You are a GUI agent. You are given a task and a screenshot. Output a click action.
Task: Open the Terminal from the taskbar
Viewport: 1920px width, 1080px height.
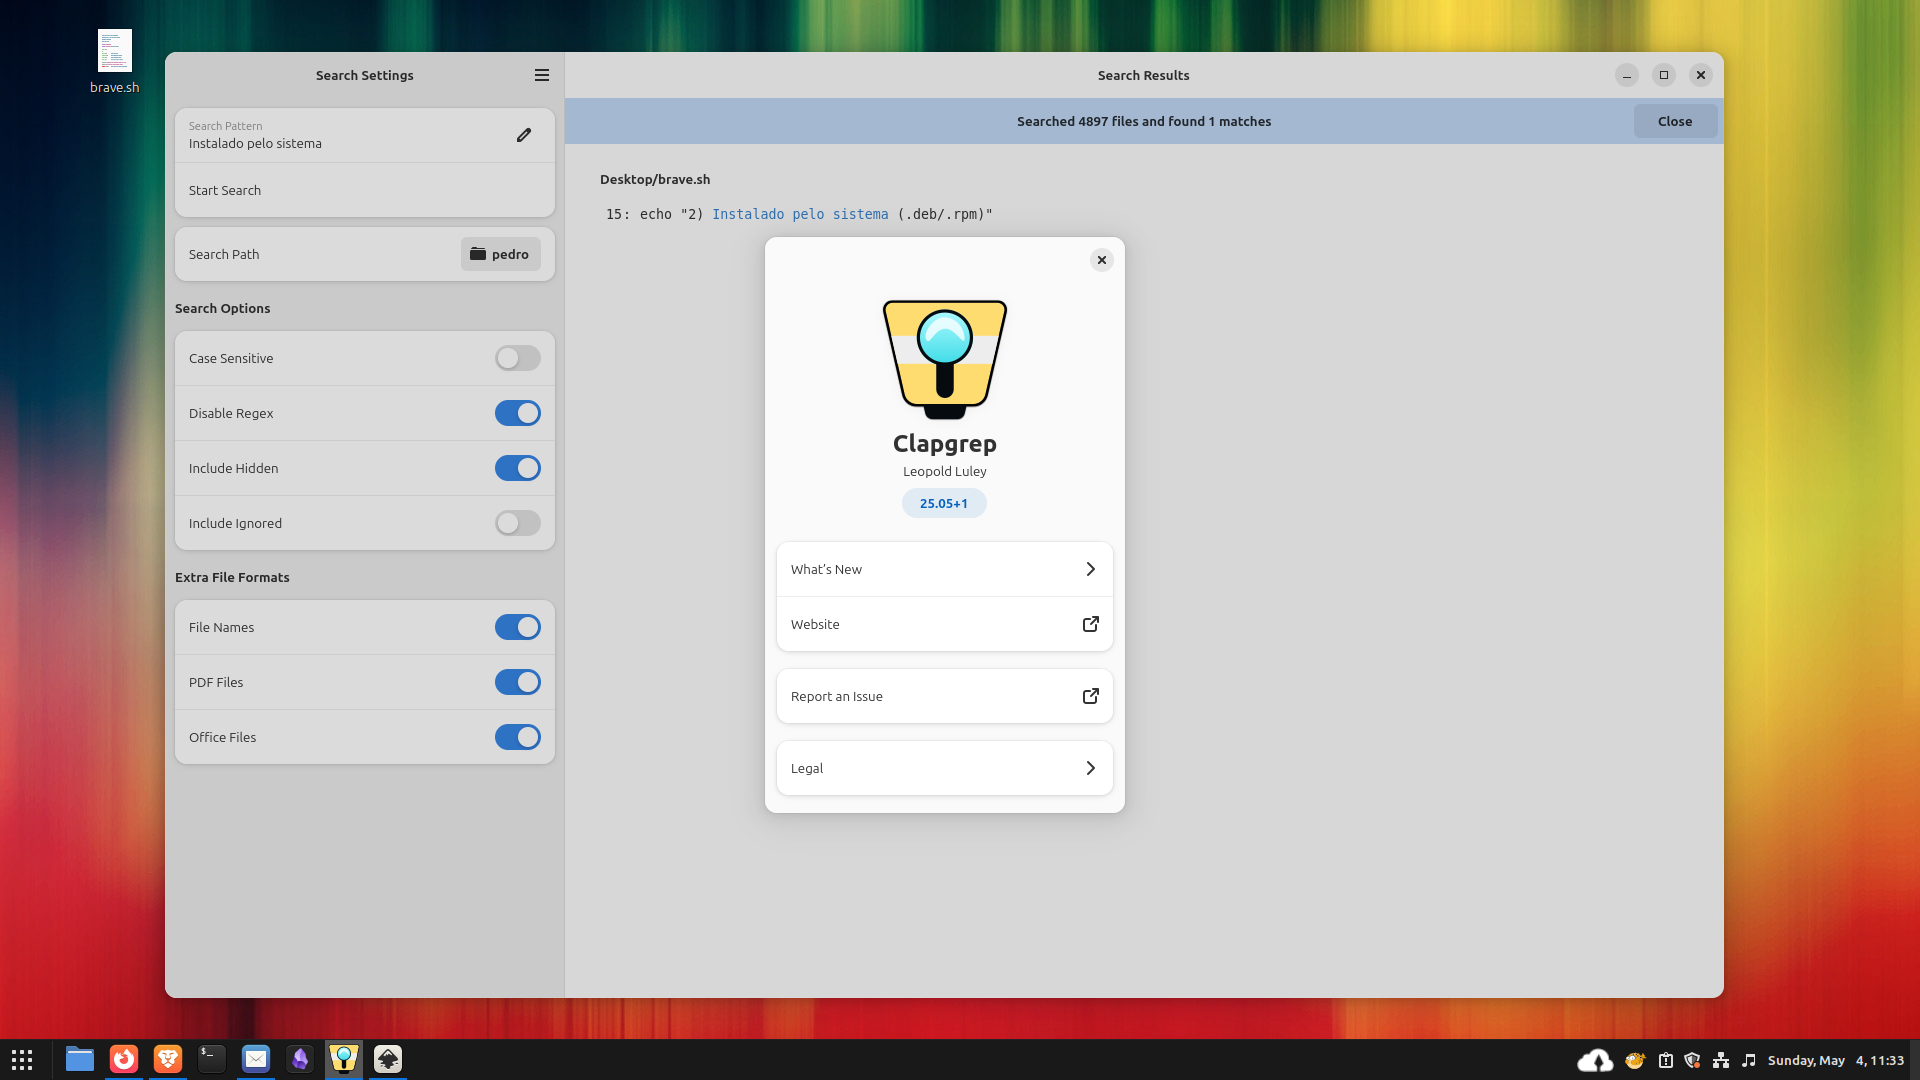pyautogui.click(x=212, y=1059)
